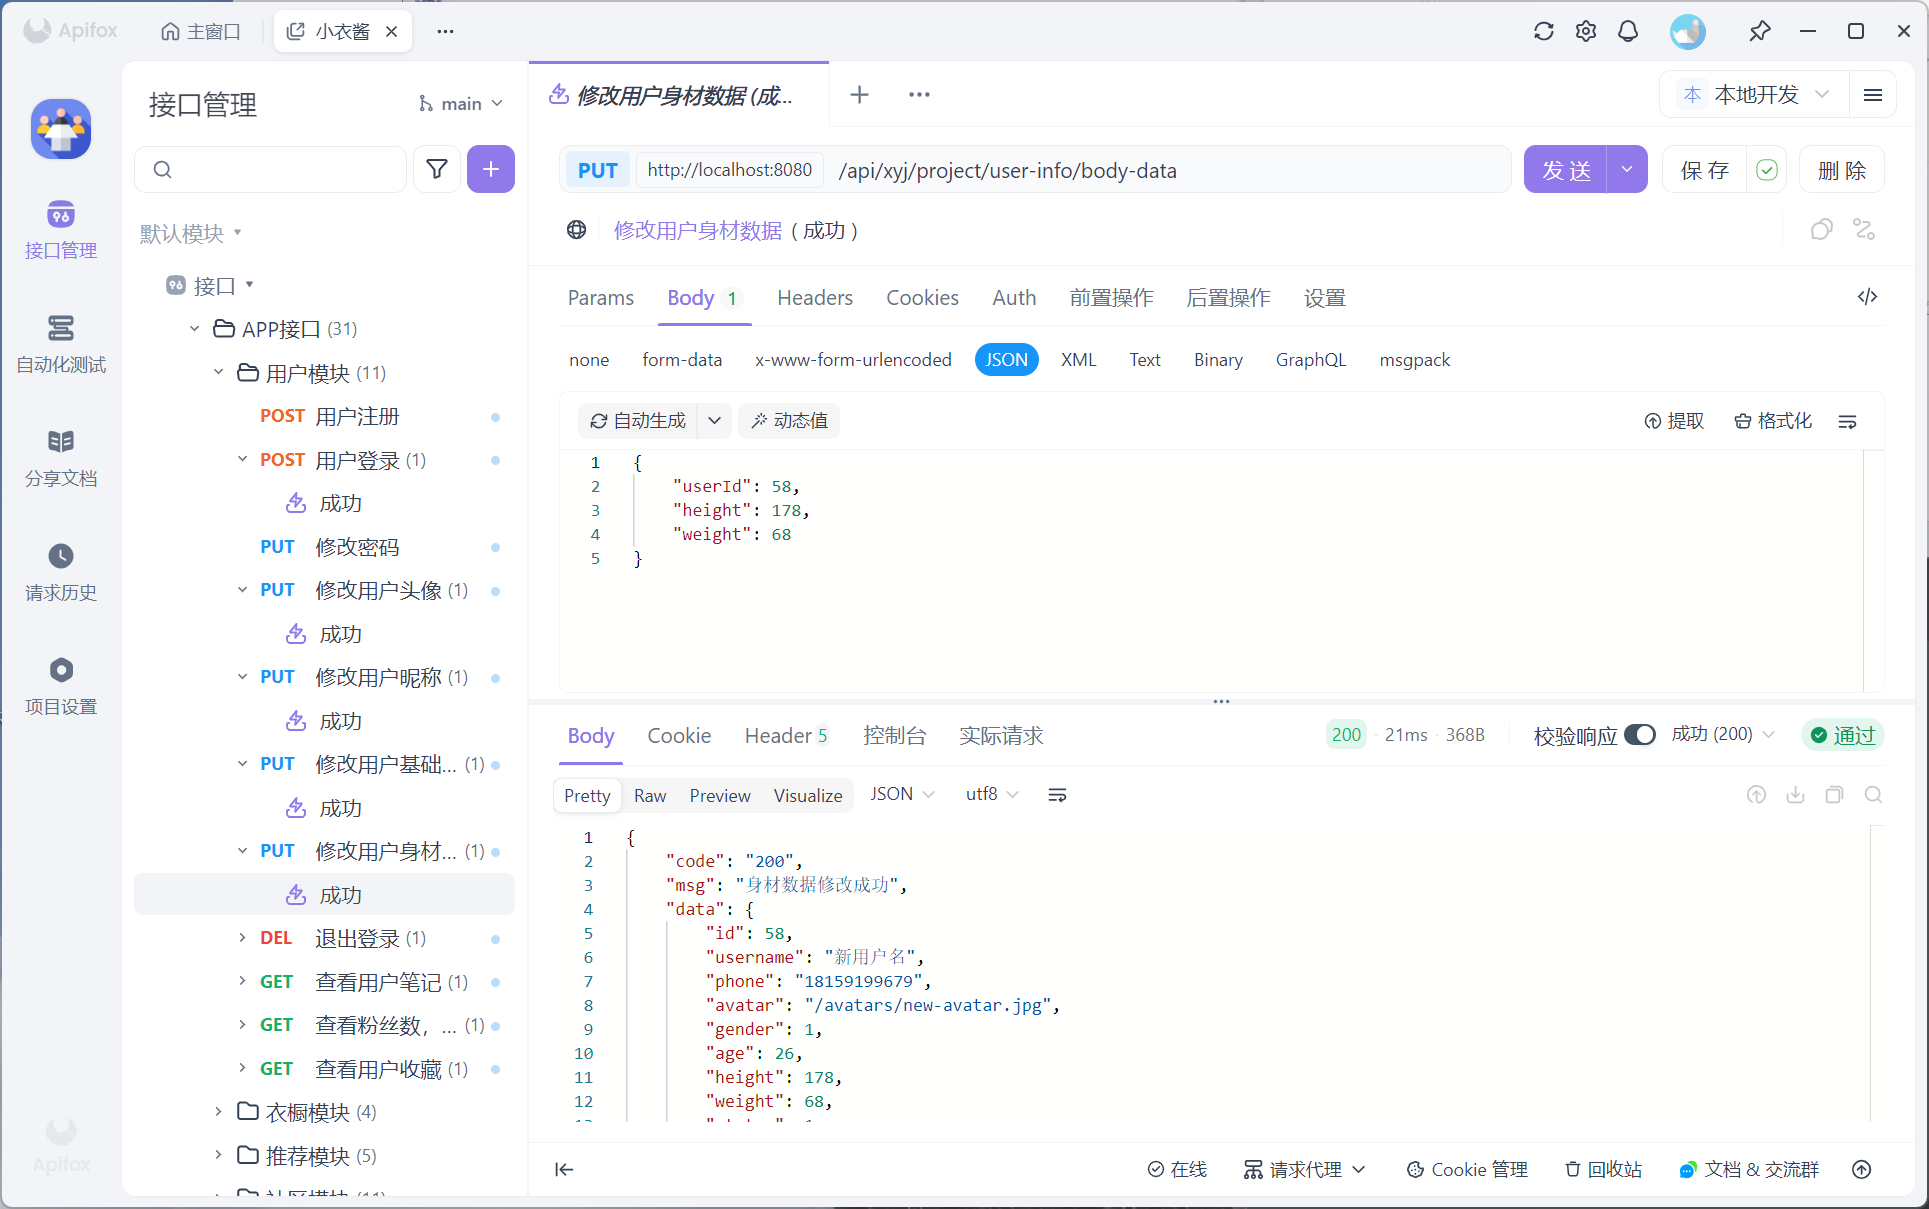Click the download response icon
This screenshot has height=1209, width=1929.
[1795, 795]
